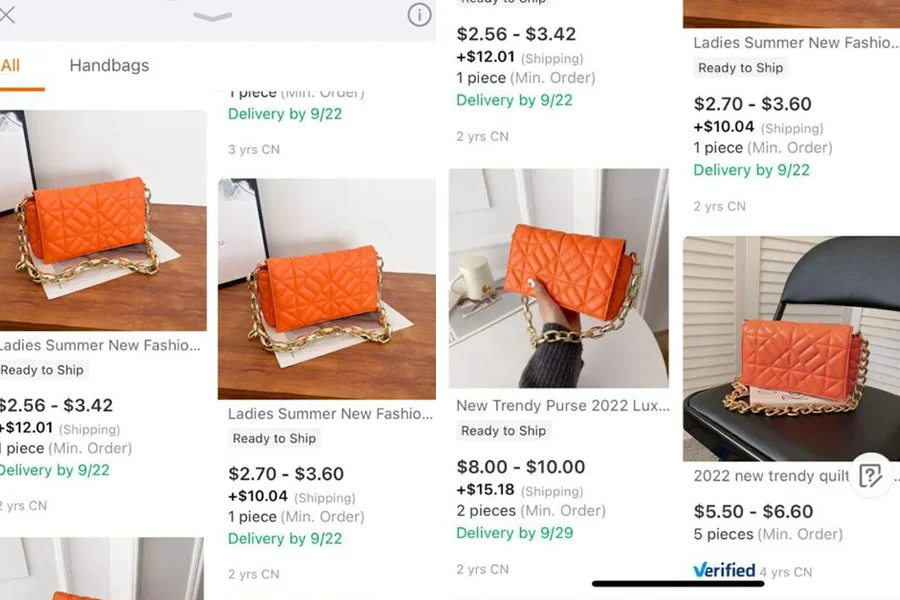This screenshot has height=600, width=900.
Task: Open the $2.56 - $3.42 bag photo on wooden table
Action: click(x=103, y=220)
